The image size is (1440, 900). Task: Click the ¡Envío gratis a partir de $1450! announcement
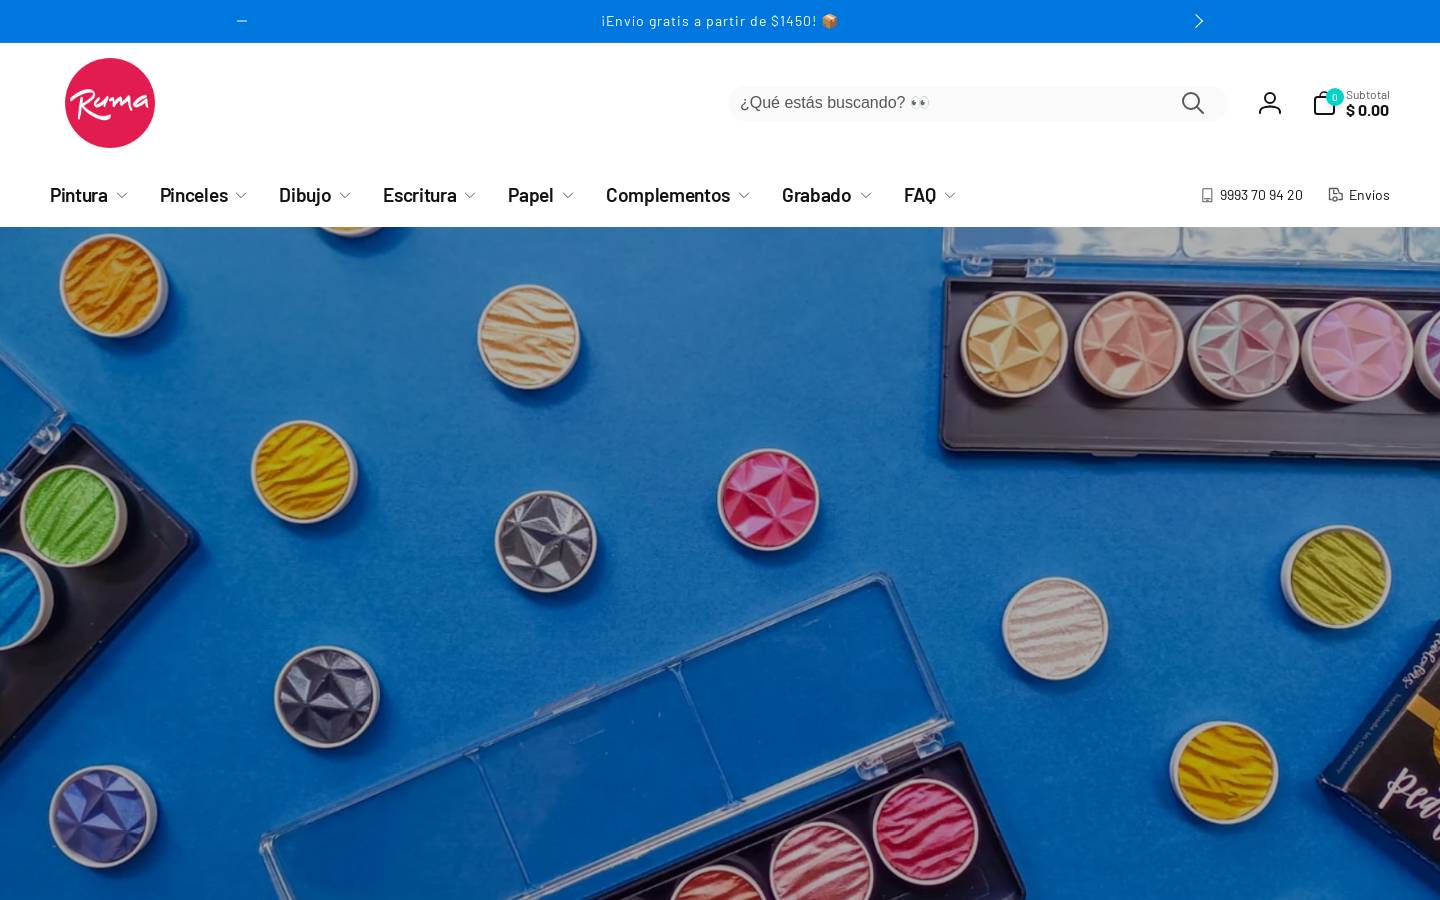pos(720,21)
